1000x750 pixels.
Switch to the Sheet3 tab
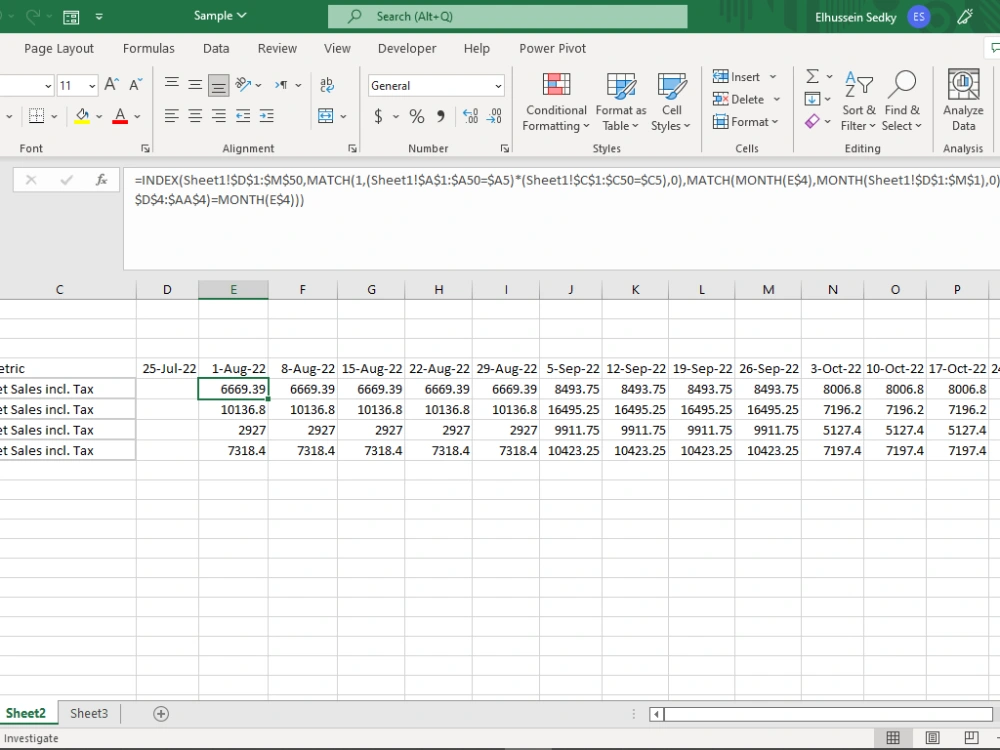click(x=88, y=713)
